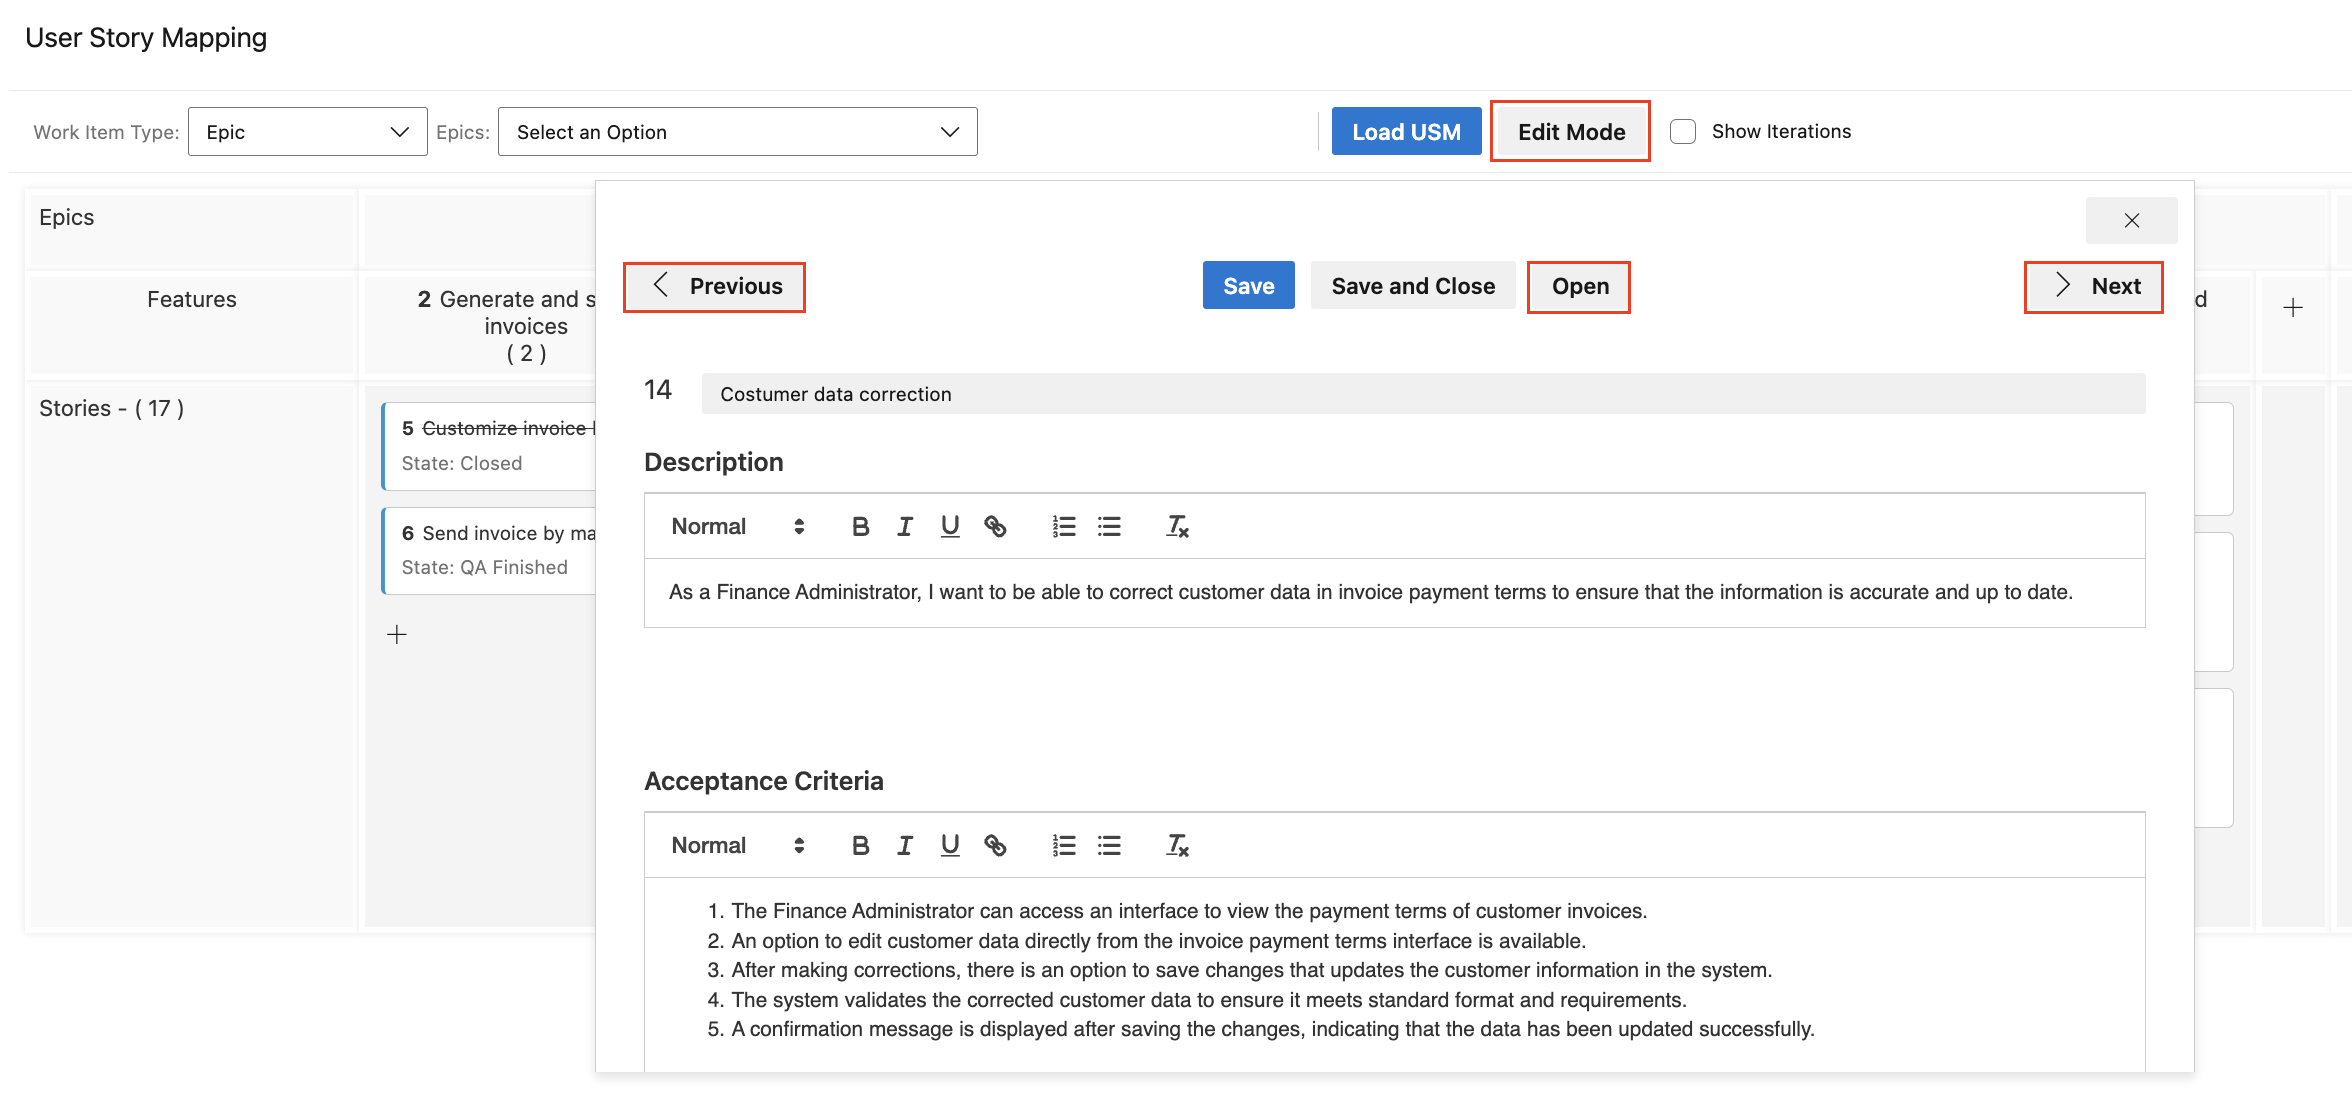Viewport: 2352px width, 1116px height.
Task: Clear formatting in Description editor
Action: tap(1177, 526)
